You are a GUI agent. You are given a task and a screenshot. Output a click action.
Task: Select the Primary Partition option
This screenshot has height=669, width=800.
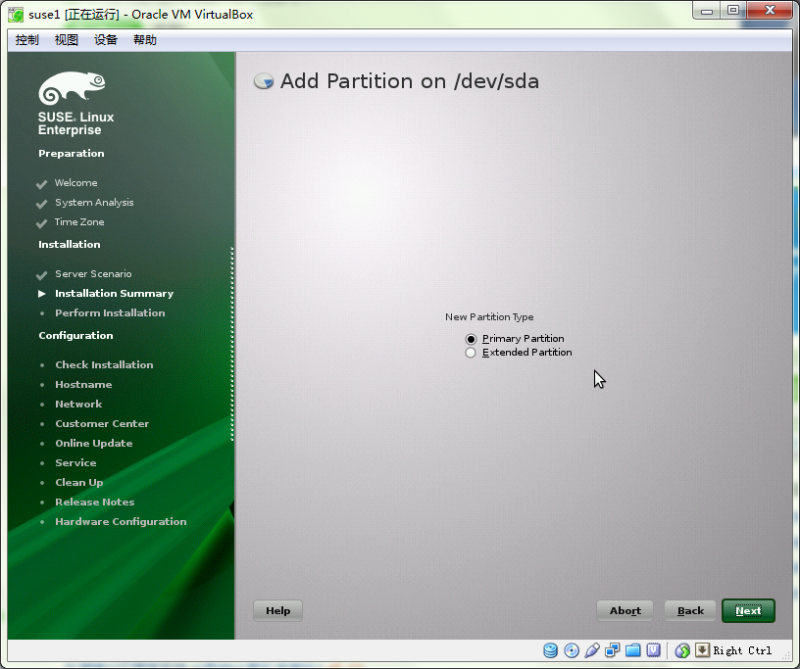click(470, 338)
